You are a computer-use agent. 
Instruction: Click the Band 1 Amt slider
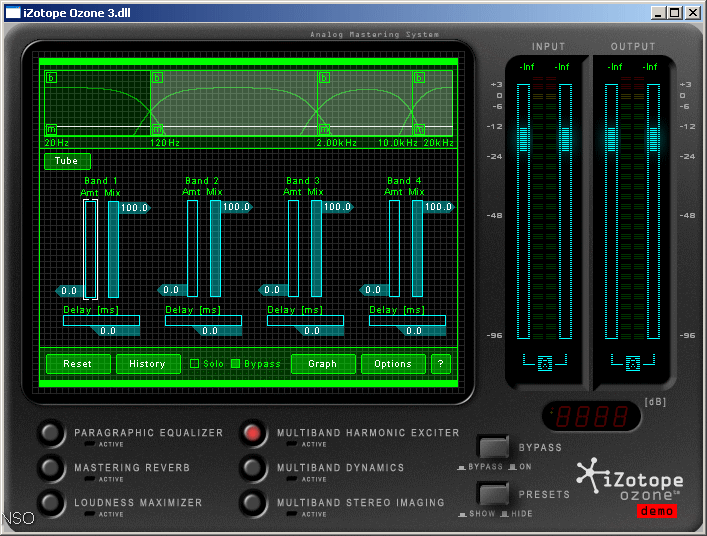pos(91,249)
